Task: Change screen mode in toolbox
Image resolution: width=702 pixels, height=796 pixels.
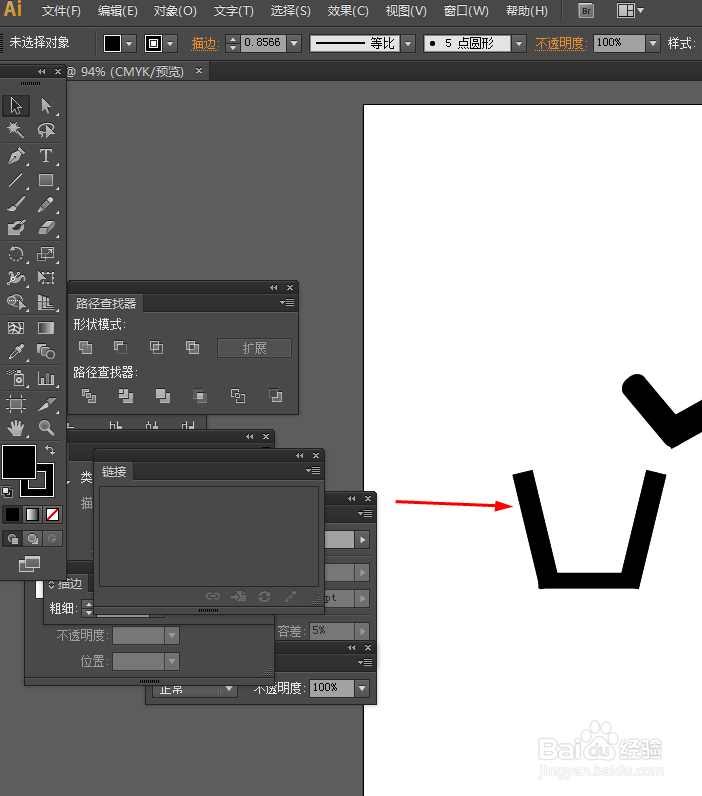Action: tap(29, 564)
